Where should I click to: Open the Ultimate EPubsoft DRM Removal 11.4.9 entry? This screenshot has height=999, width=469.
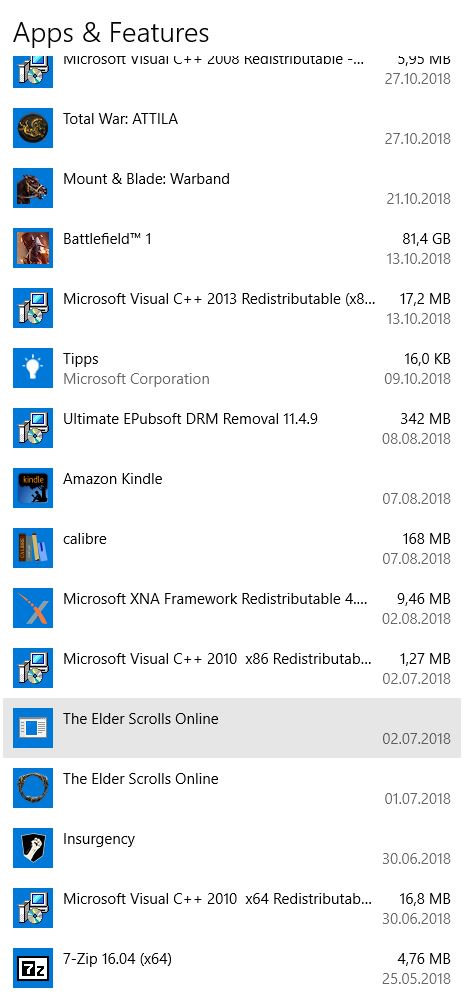coord(232,428)
